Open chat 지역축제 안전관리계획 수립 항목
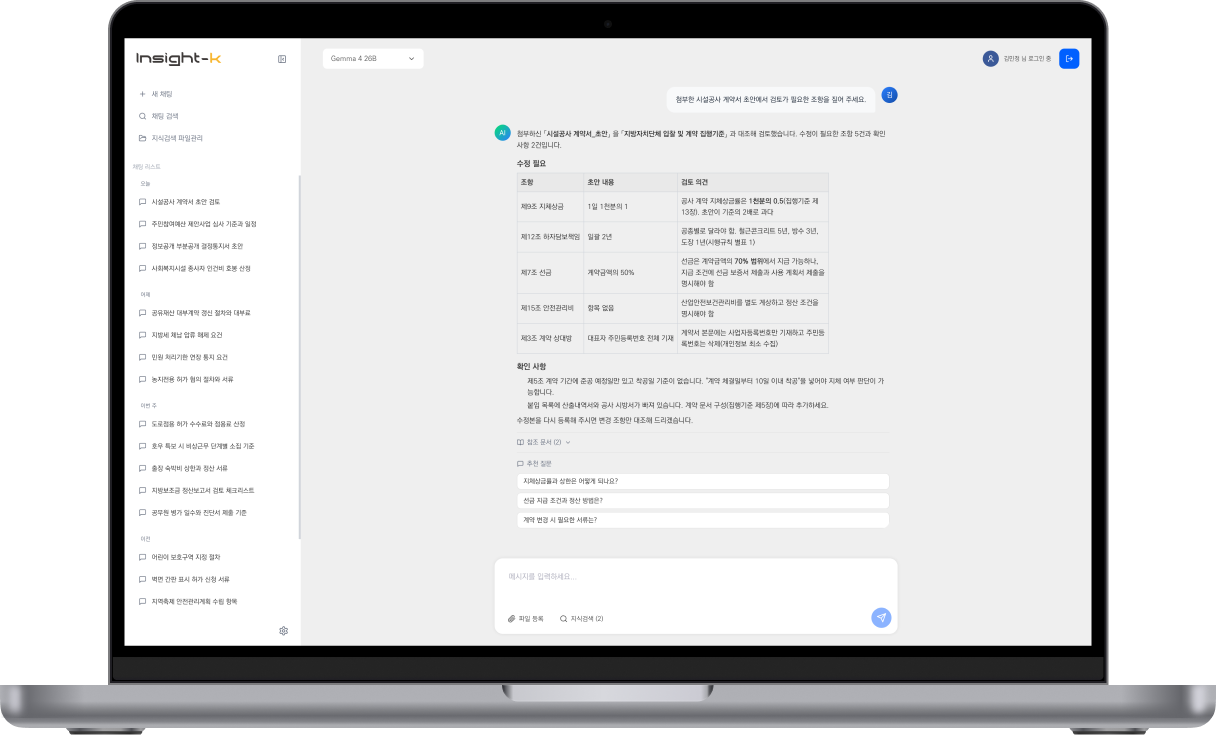The height and width of the screenshot is (735, 1216). pos(194,601)
